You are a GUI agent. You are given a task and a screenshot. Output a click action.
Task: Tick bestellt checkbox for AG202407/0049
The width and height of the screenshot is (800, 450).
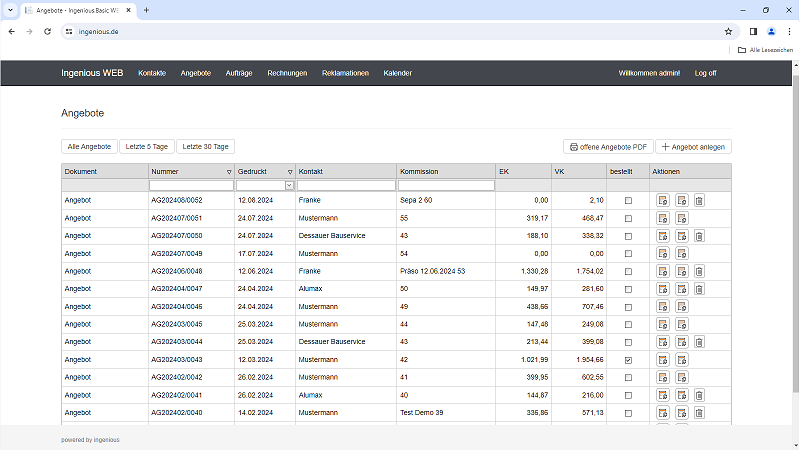(x=628, y=254)
